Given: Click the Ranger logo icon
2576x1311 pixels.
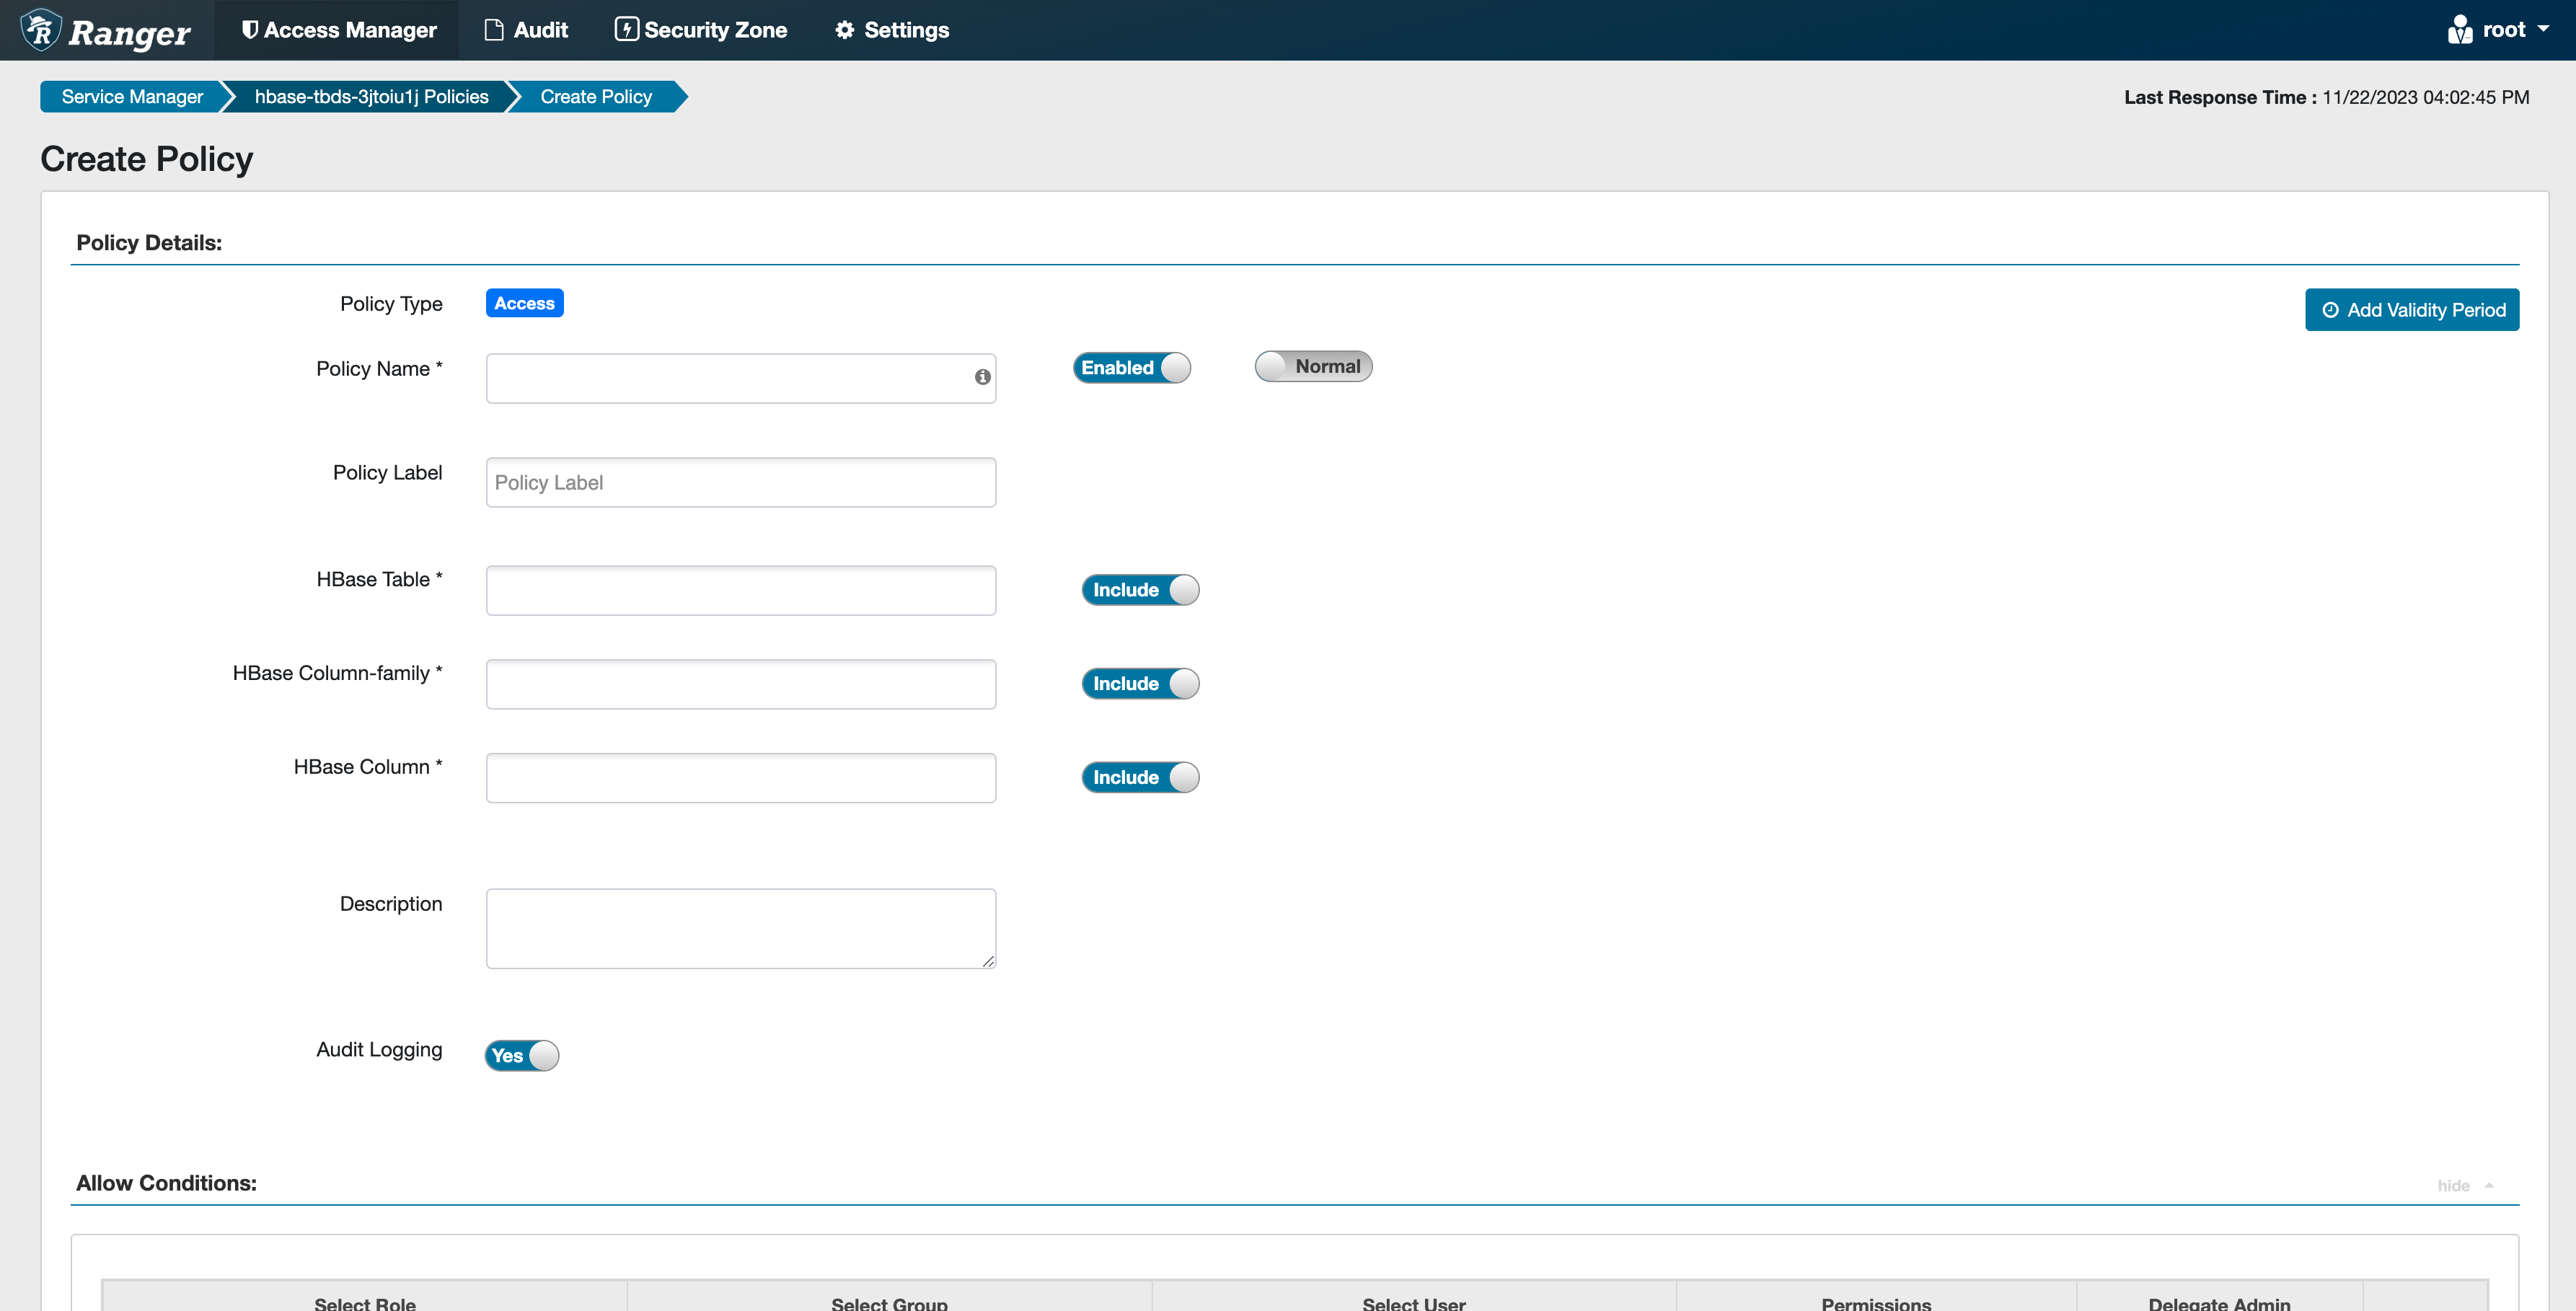Looking at the screenshot, I should tap(41, 30).
